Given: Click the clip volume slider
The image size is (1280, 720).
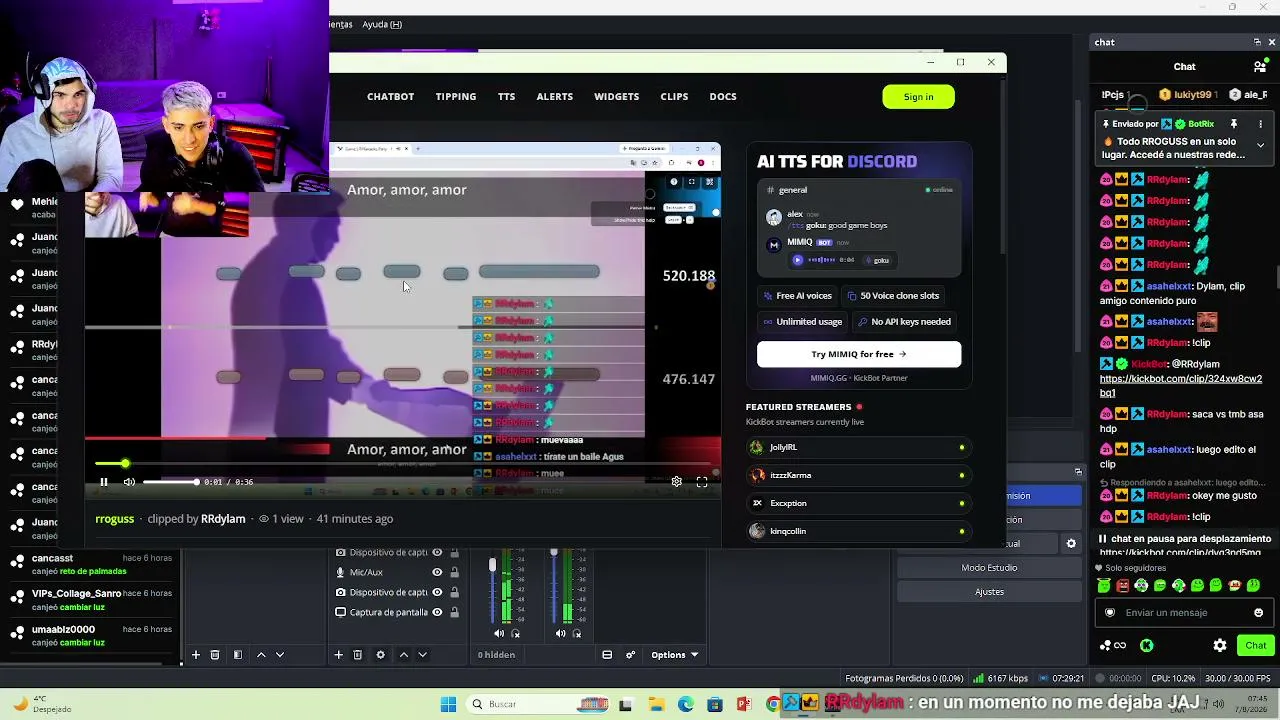Looking at the screenshot, I should pos(170,482).
